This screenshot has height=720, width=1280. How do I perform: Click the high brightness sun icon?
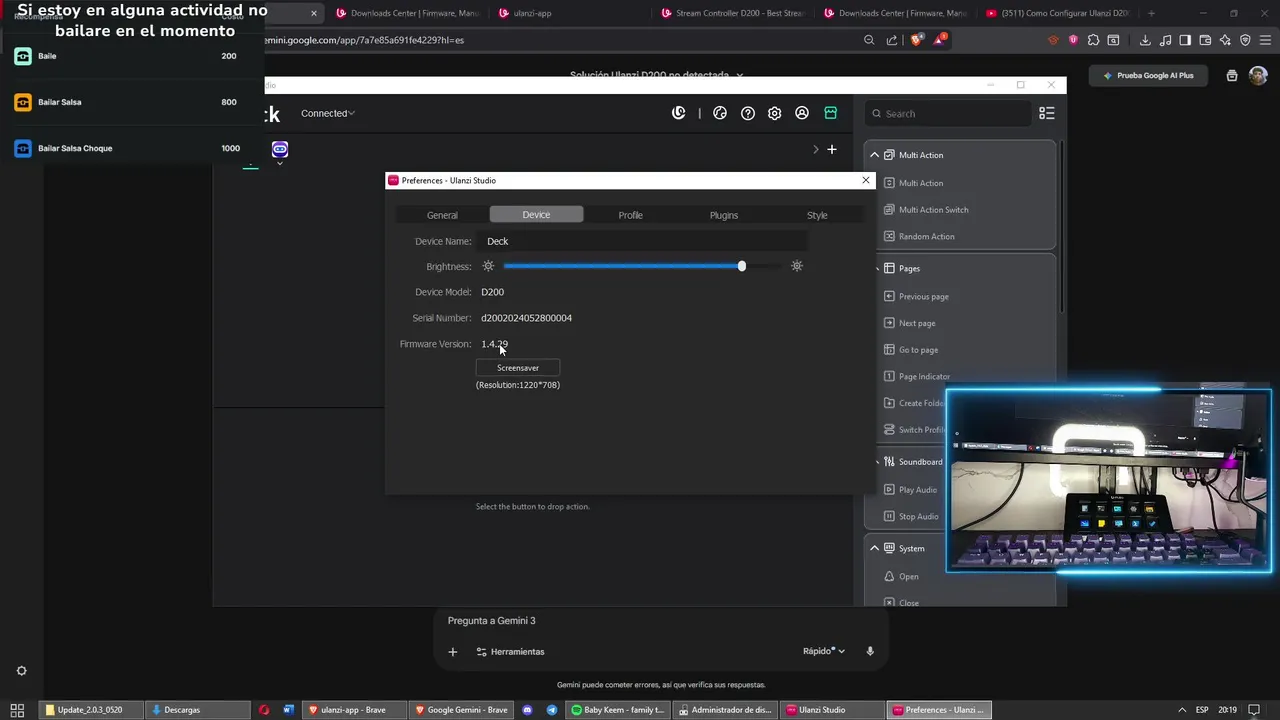[x=797, y=266]
